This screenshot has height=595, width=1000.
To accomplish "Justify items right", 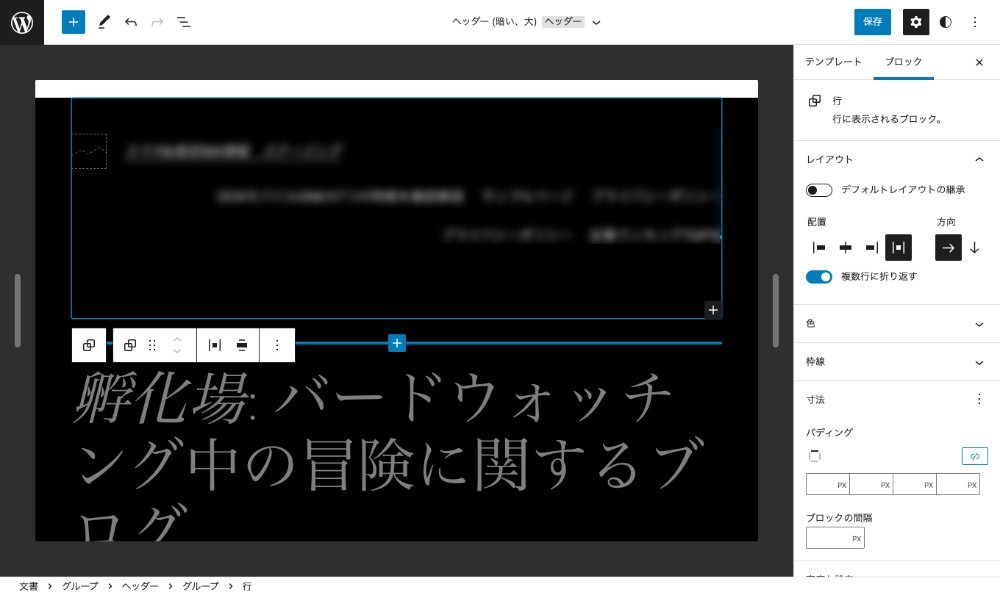I will pos(872,247).
